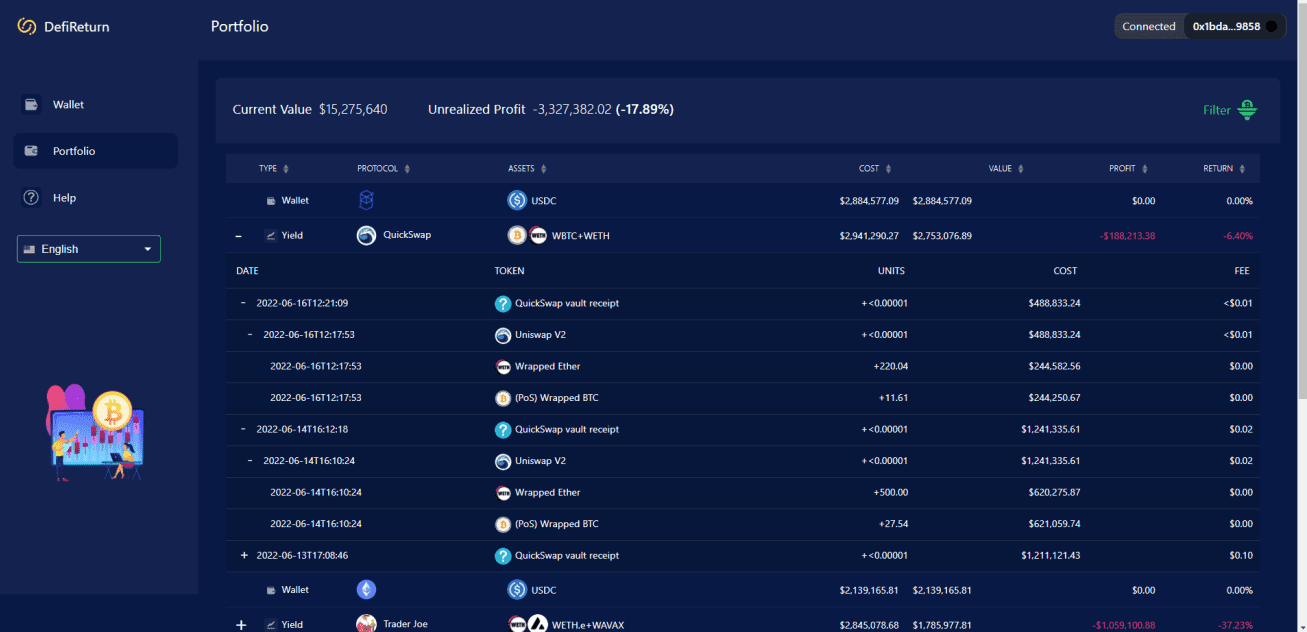Image resolution: width=1307 pixels, height=632 pixels.
Task: Click the Uniswap V2 icon in the $488,833.24 row
Action: pyautogui.click(x=503, y=335)
